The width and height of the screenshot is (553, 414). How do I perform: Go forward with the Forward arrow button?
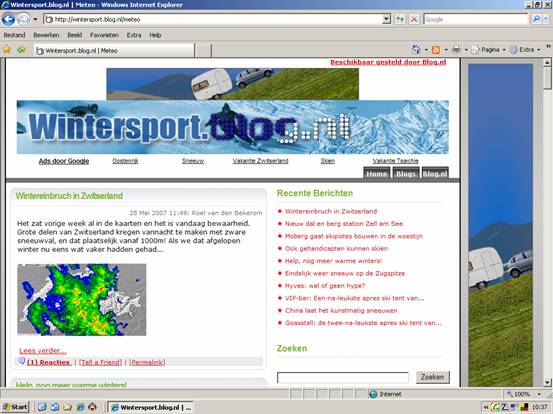coord(23,19)
